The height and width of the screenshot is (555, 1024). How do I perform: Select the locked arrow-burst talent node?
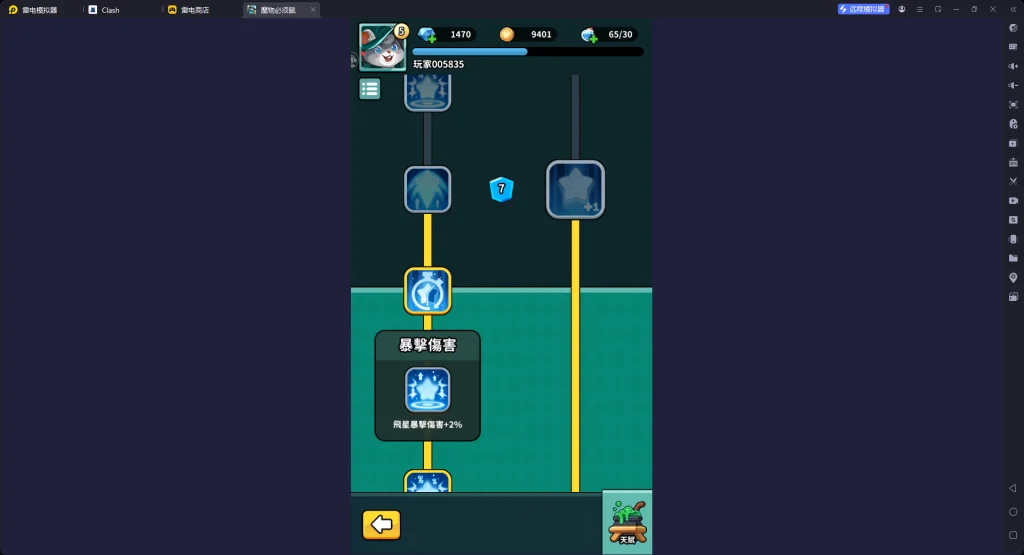[428, 189]
